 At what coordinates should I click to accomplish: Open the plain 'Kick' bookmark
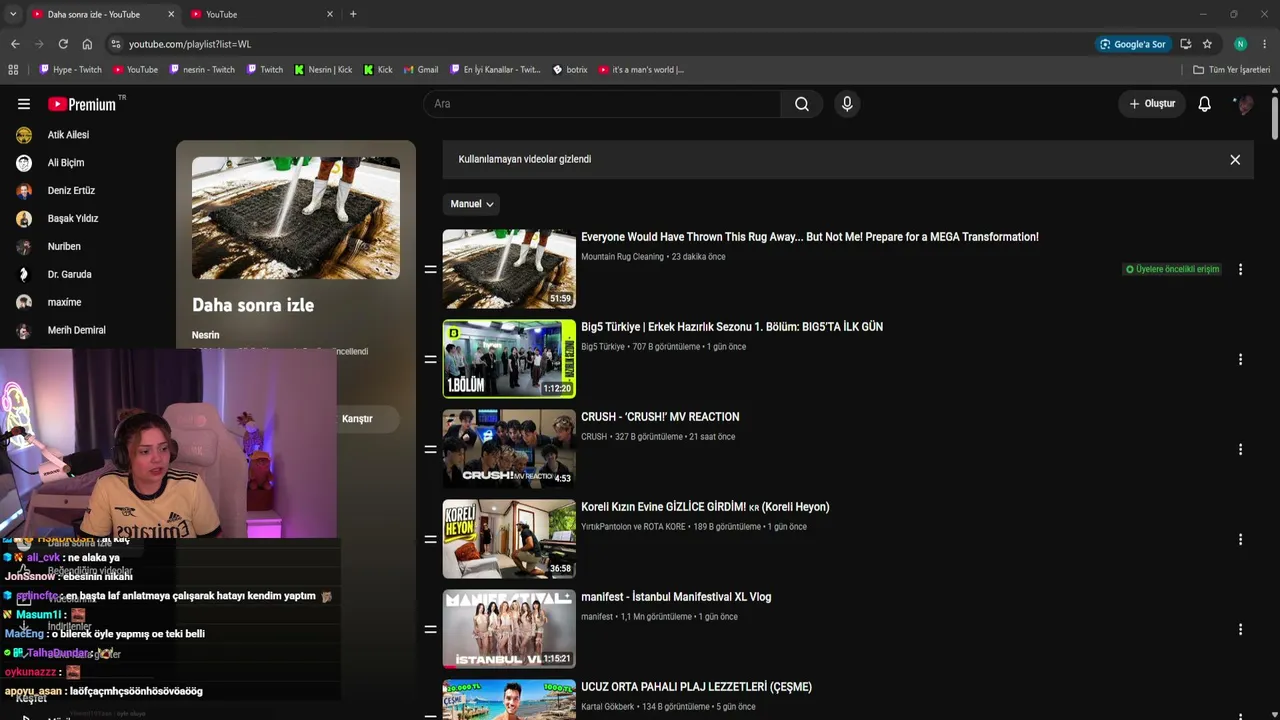(377, 70)
